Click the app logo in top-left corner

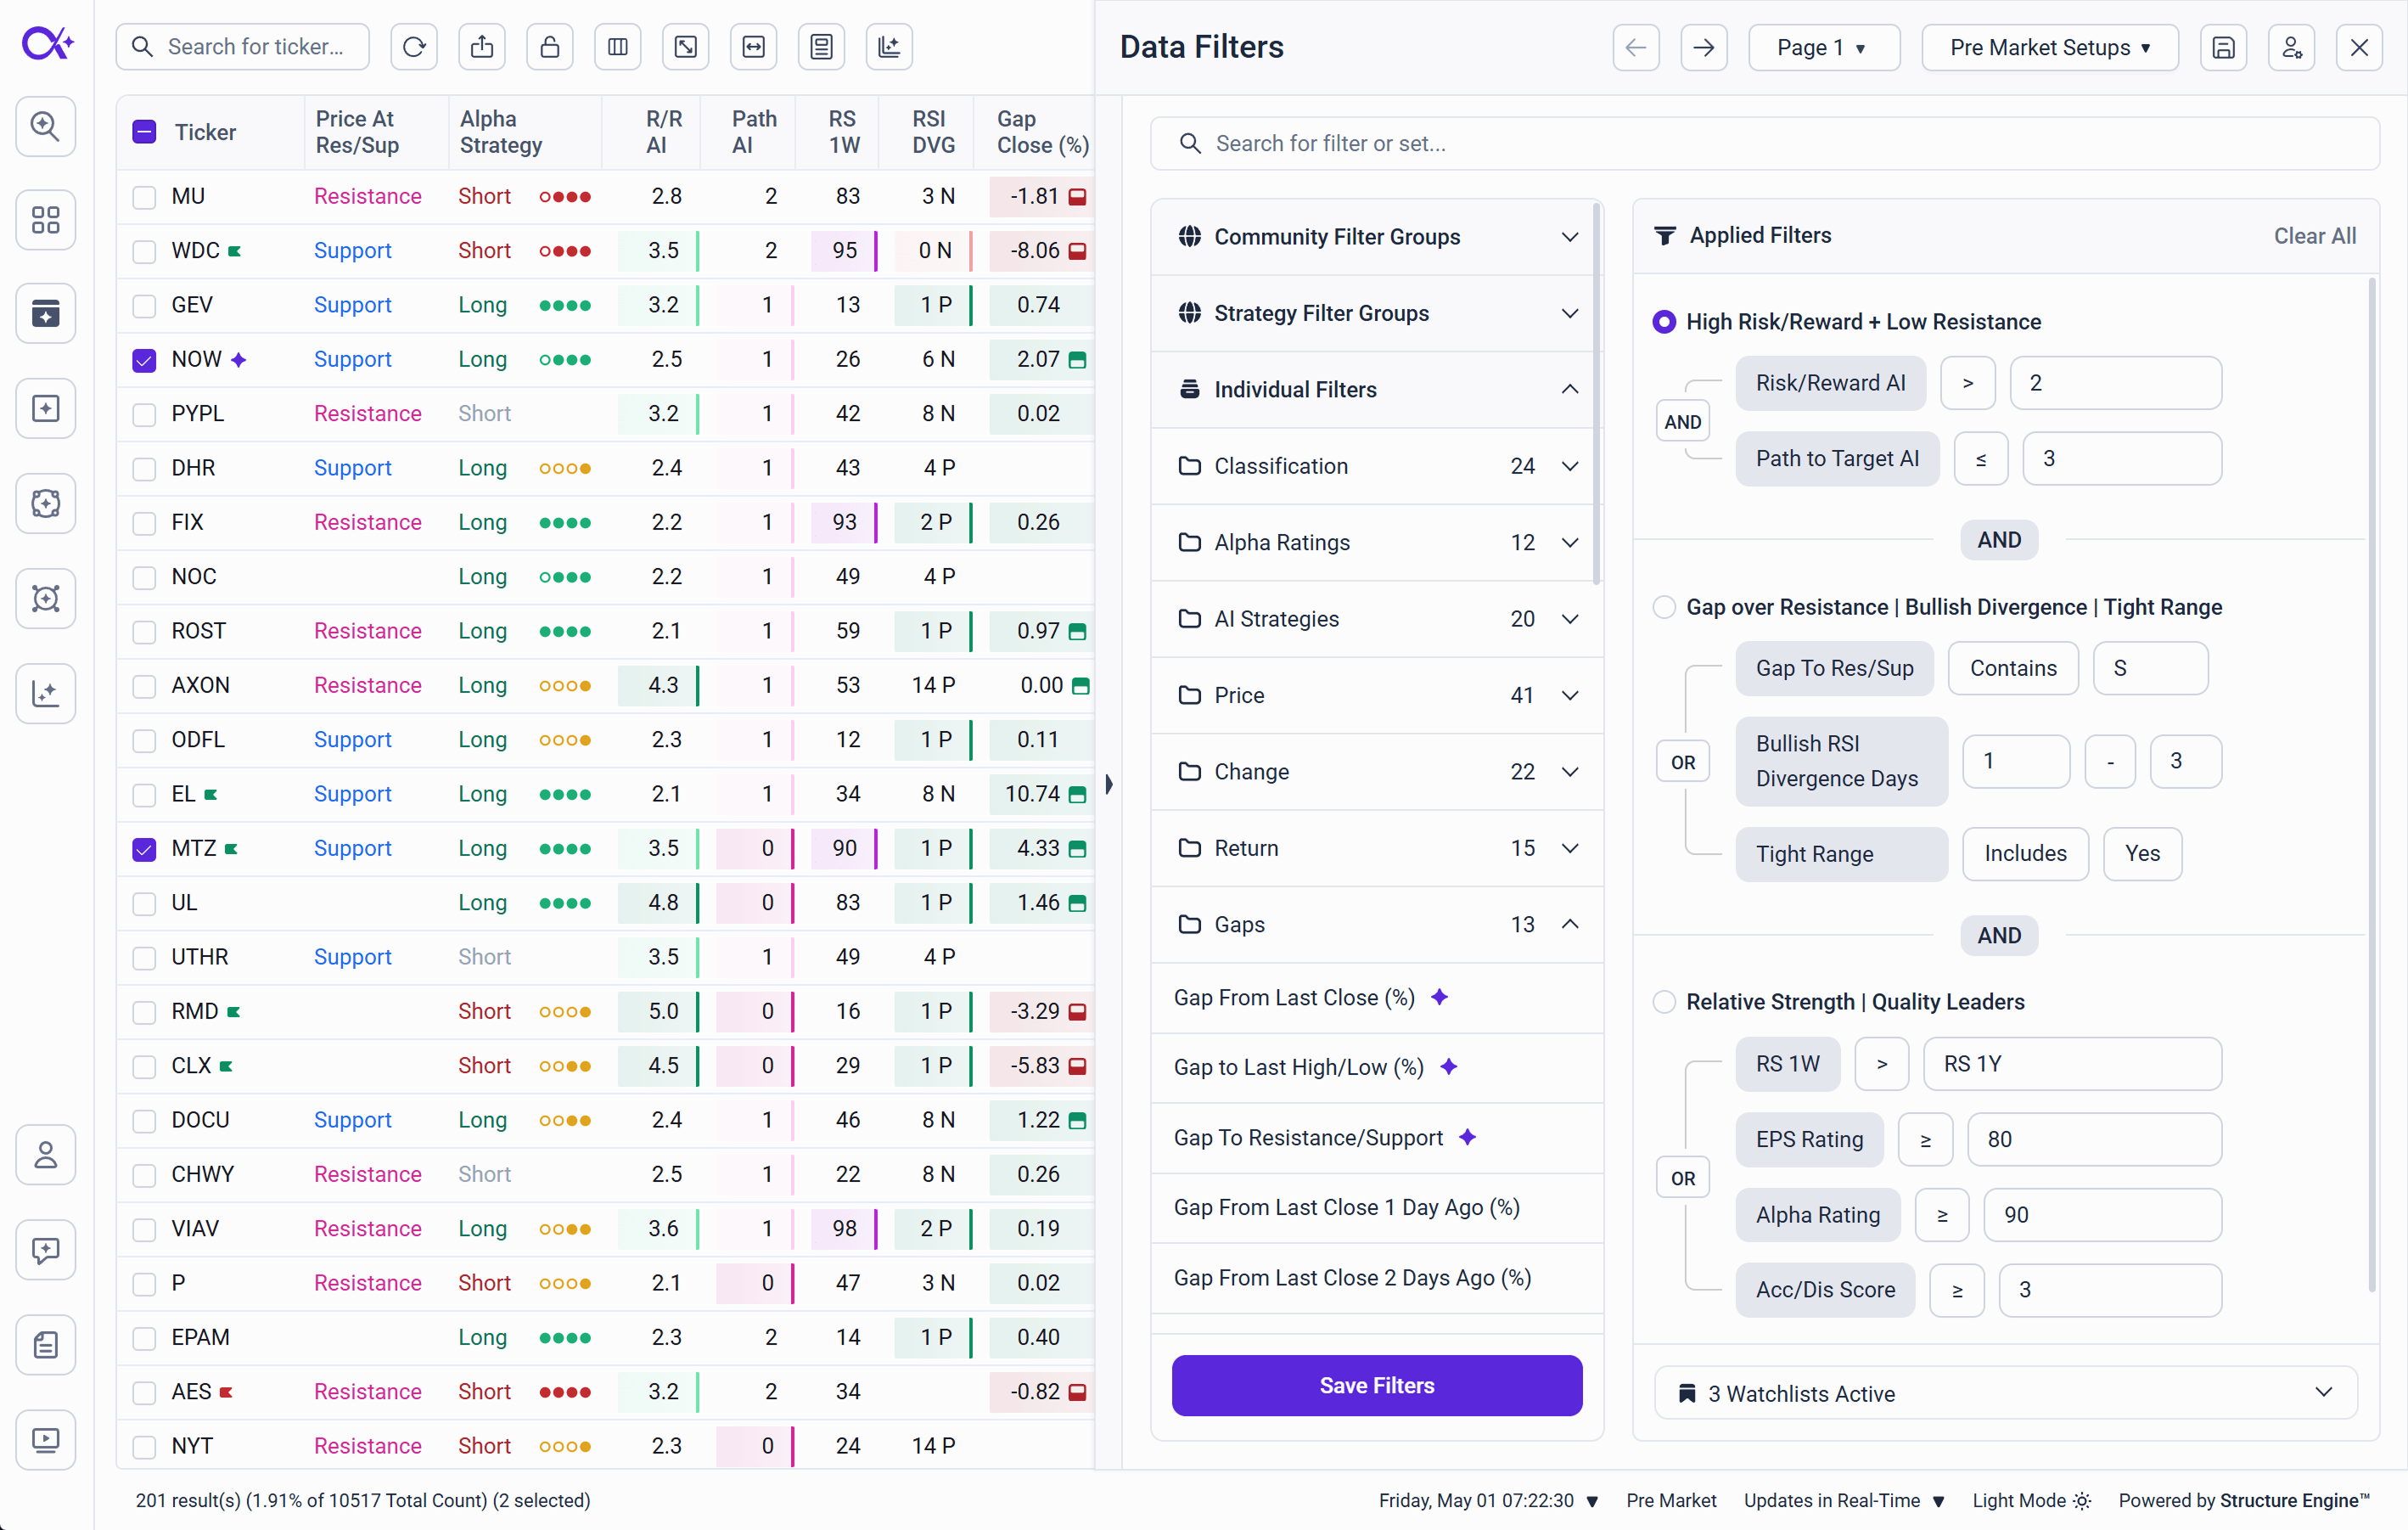coord(47,44)
